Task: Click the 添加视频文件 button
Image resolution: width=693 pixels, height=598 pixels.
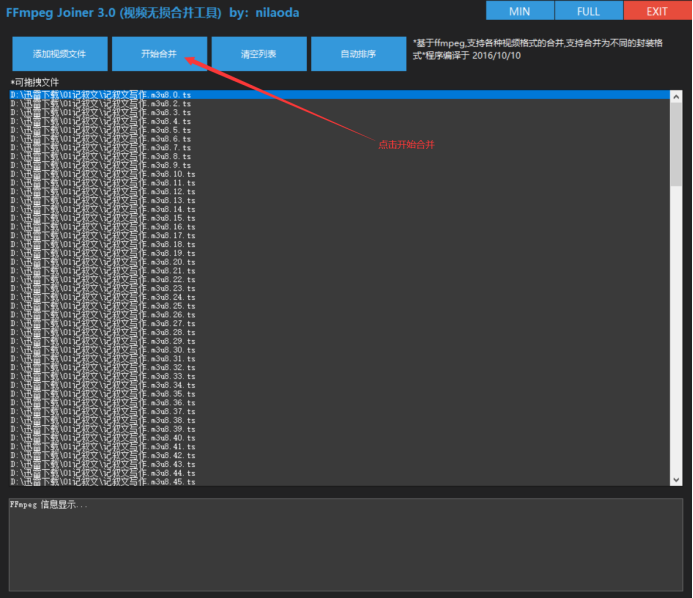Action: pyautogui.click(x=60, y=54)
